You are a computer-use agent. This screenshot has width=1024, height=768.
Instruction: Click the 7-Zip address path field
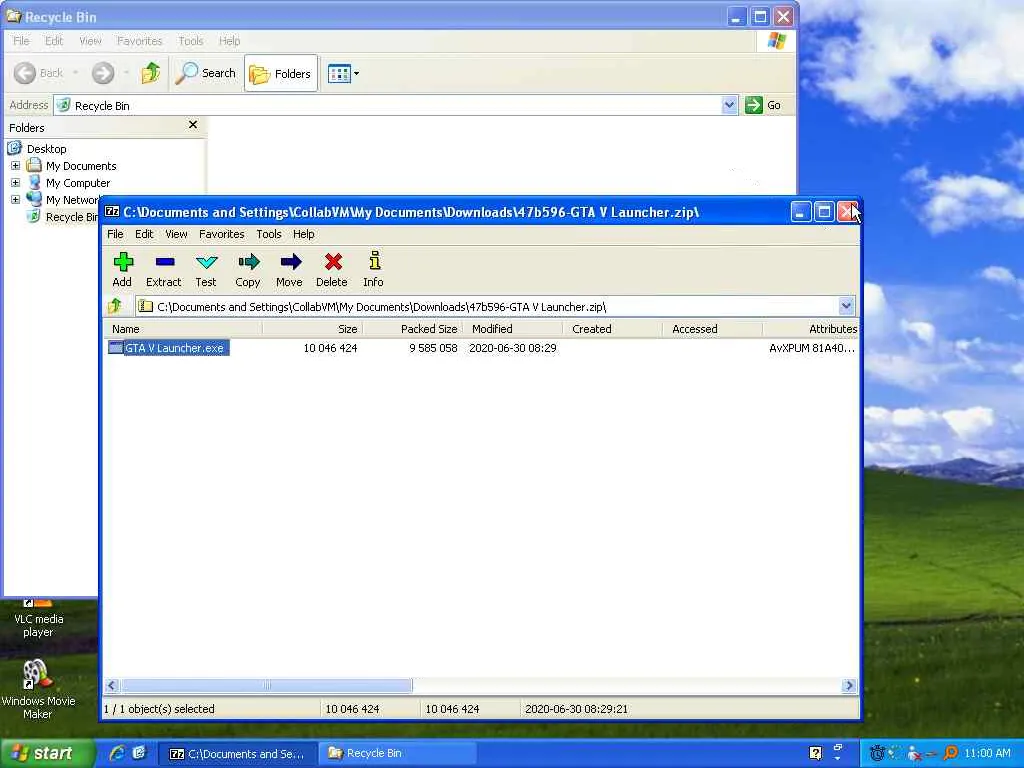click(487, 306)
